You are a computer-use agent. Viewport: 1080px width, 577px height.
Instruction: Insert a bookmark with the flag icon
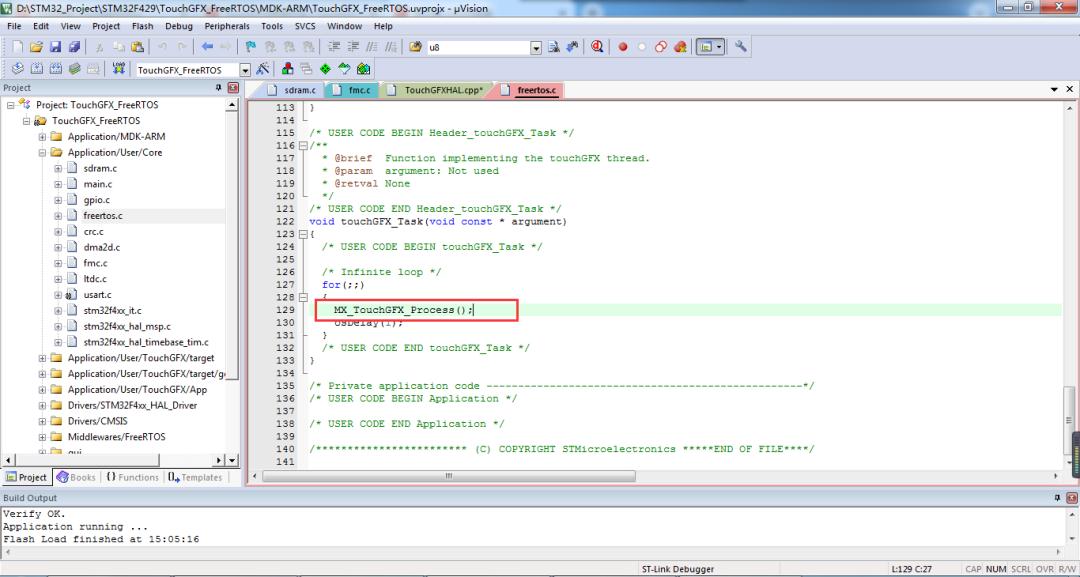pos(251,47)
